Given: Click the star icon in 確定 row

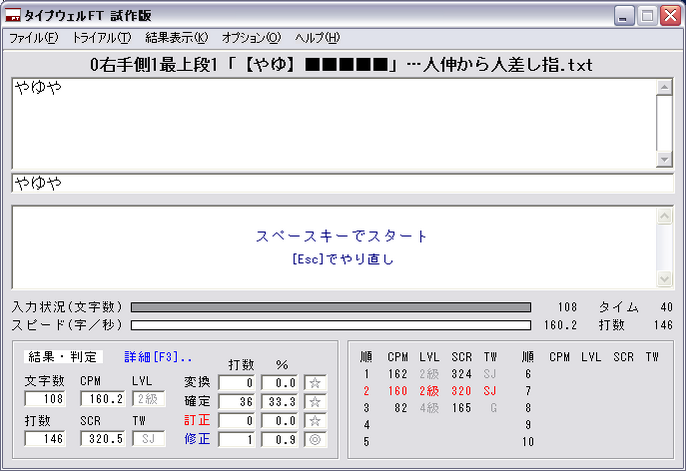Looking at the screenshot, I should click(x=315, y=402).
